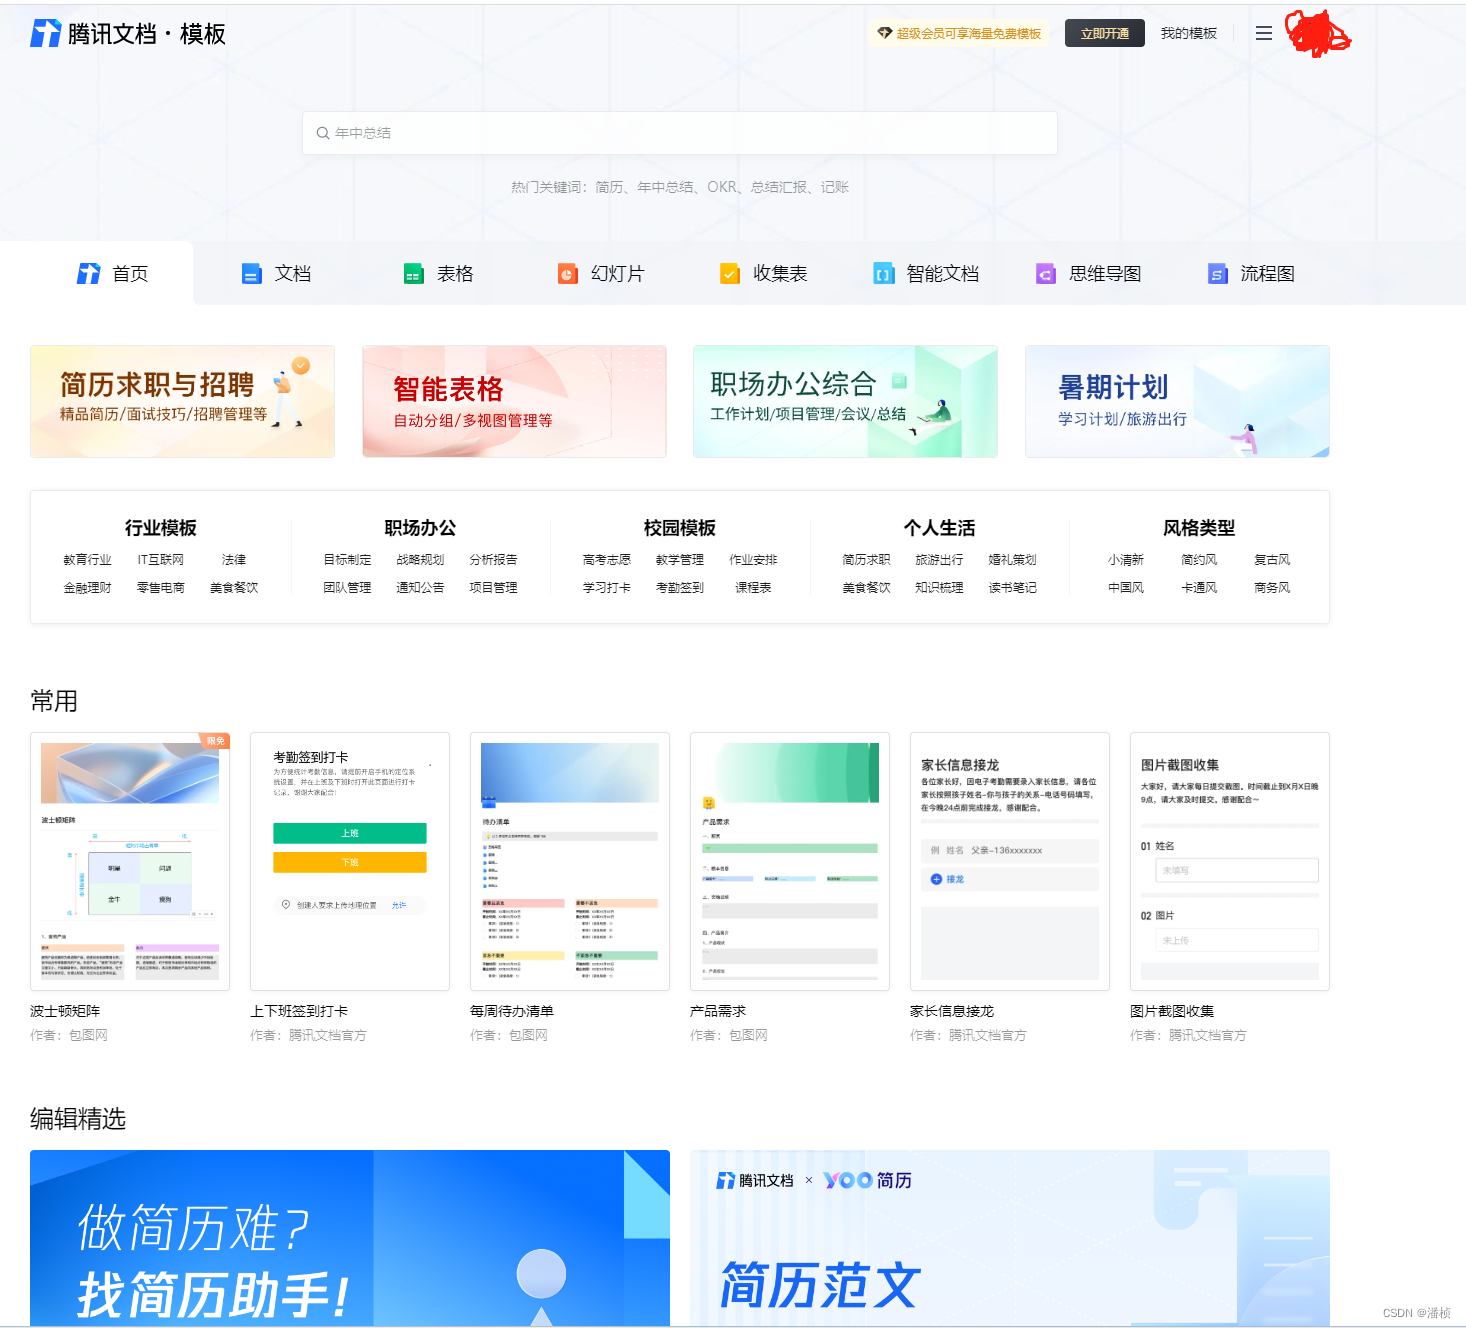Open the 做简历难 editor pick banner

coord(350,1238)
